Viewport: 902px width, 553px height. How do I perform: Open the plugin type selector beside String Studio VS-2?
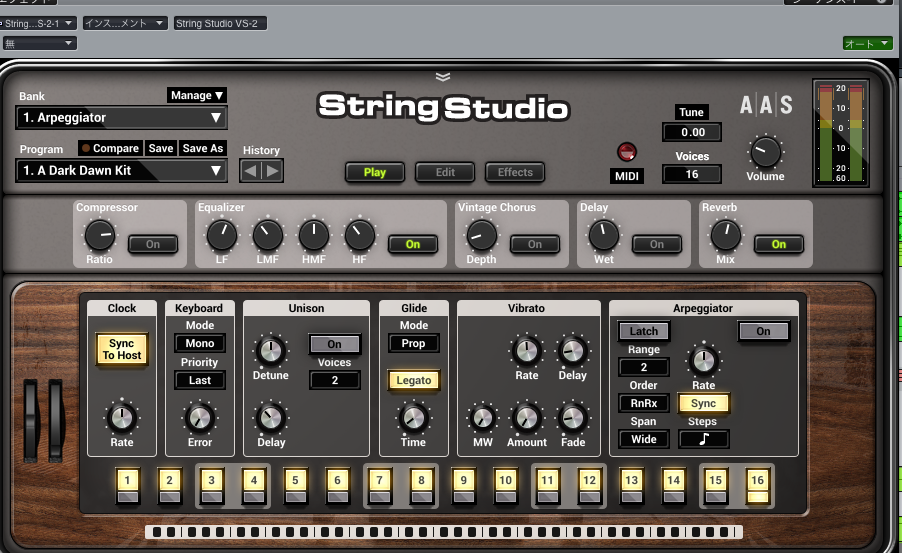pos(125,23)
